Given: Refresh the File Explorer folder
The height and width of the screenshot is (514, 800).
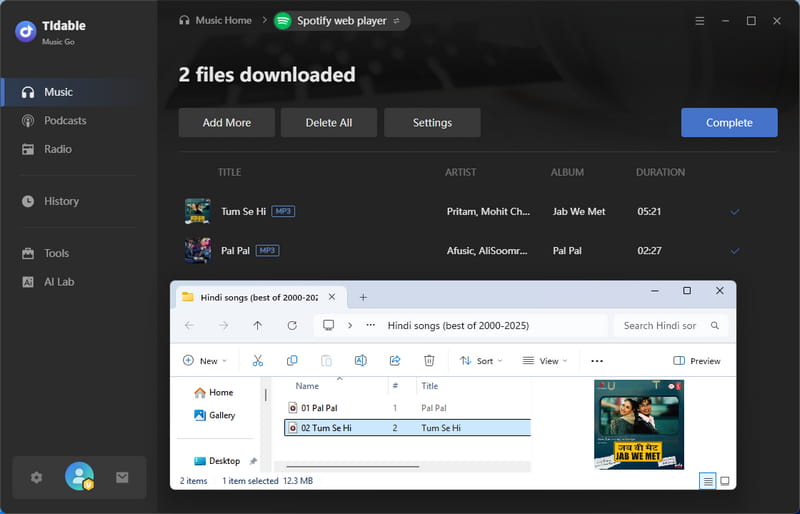Looking at the screenshot, I should 292,326.
